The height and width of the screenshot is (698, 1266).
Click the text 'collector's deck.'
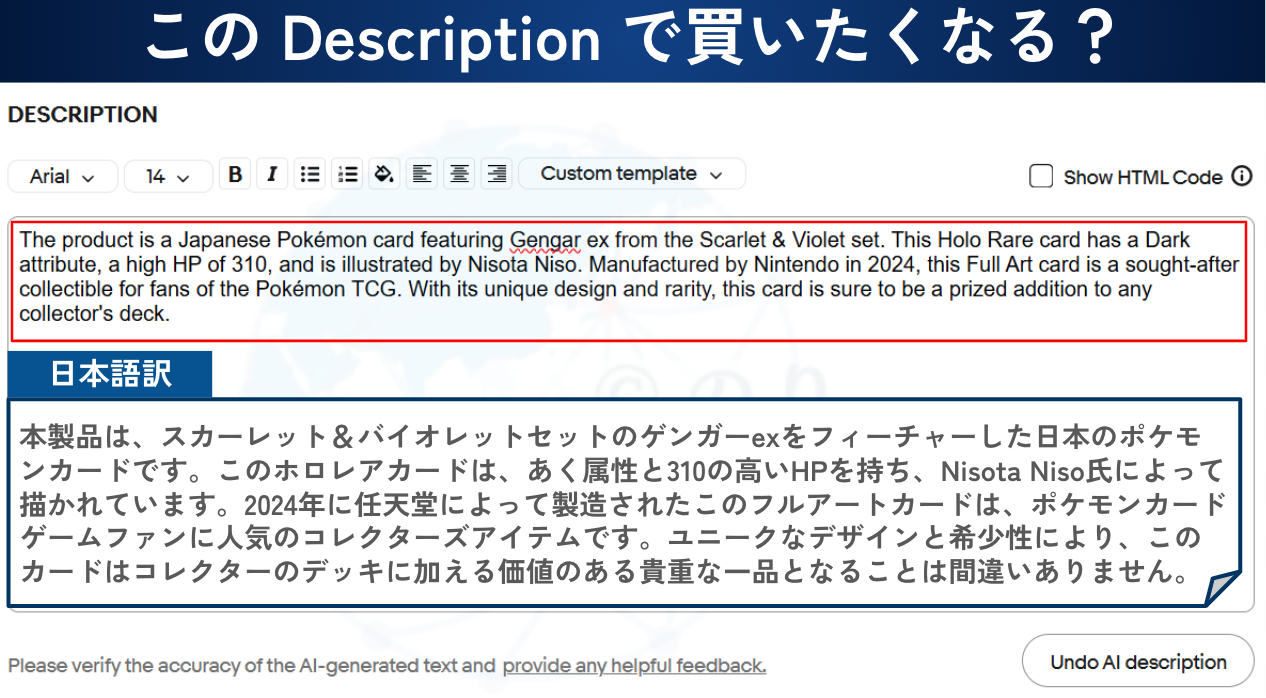click(x=95, y=315)
